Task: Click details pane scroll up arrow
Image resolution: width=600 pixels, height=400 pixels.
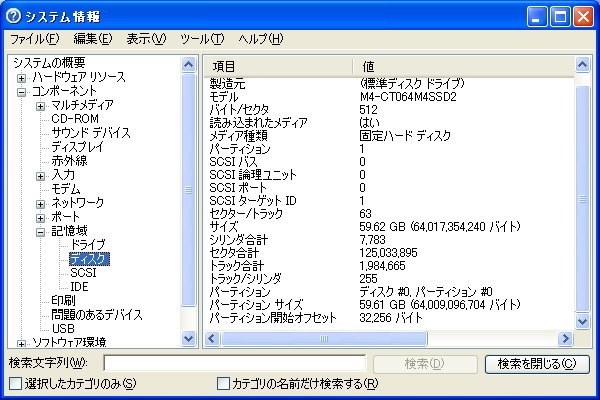Action: pyautogui.click(x=582, y=64)
